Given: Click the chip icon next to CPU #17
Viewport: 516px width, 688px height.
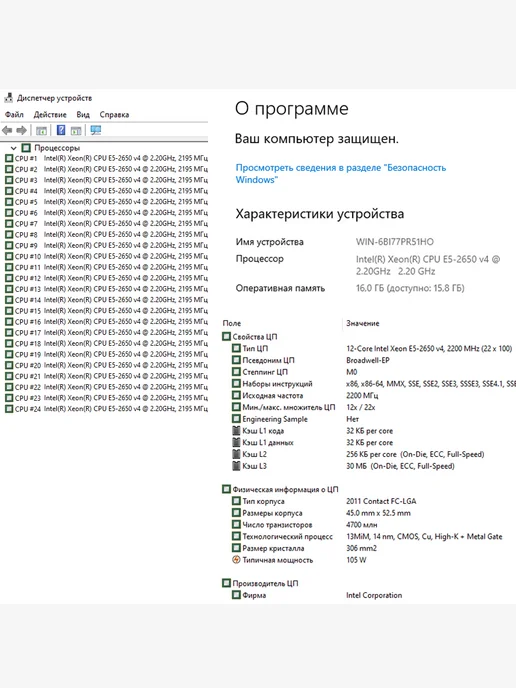Looking at the screenshot, I should 9,333.
